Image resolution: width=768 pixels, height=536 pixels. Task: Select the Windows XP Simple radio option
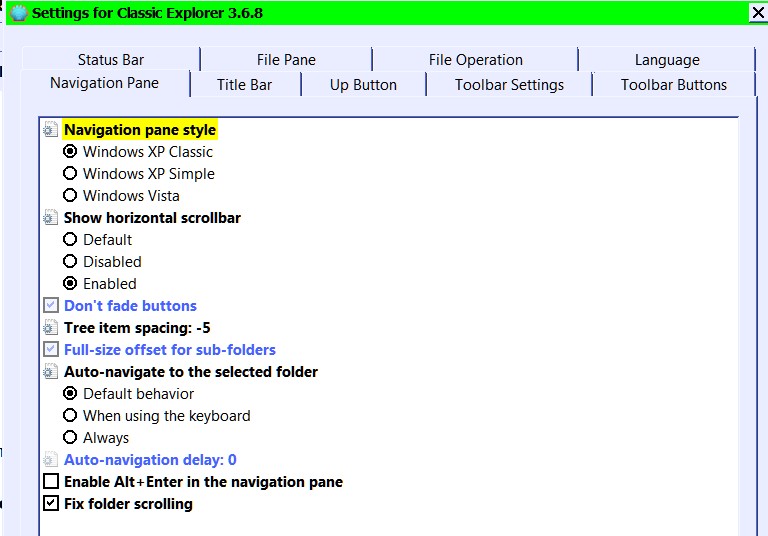(70, 174)
